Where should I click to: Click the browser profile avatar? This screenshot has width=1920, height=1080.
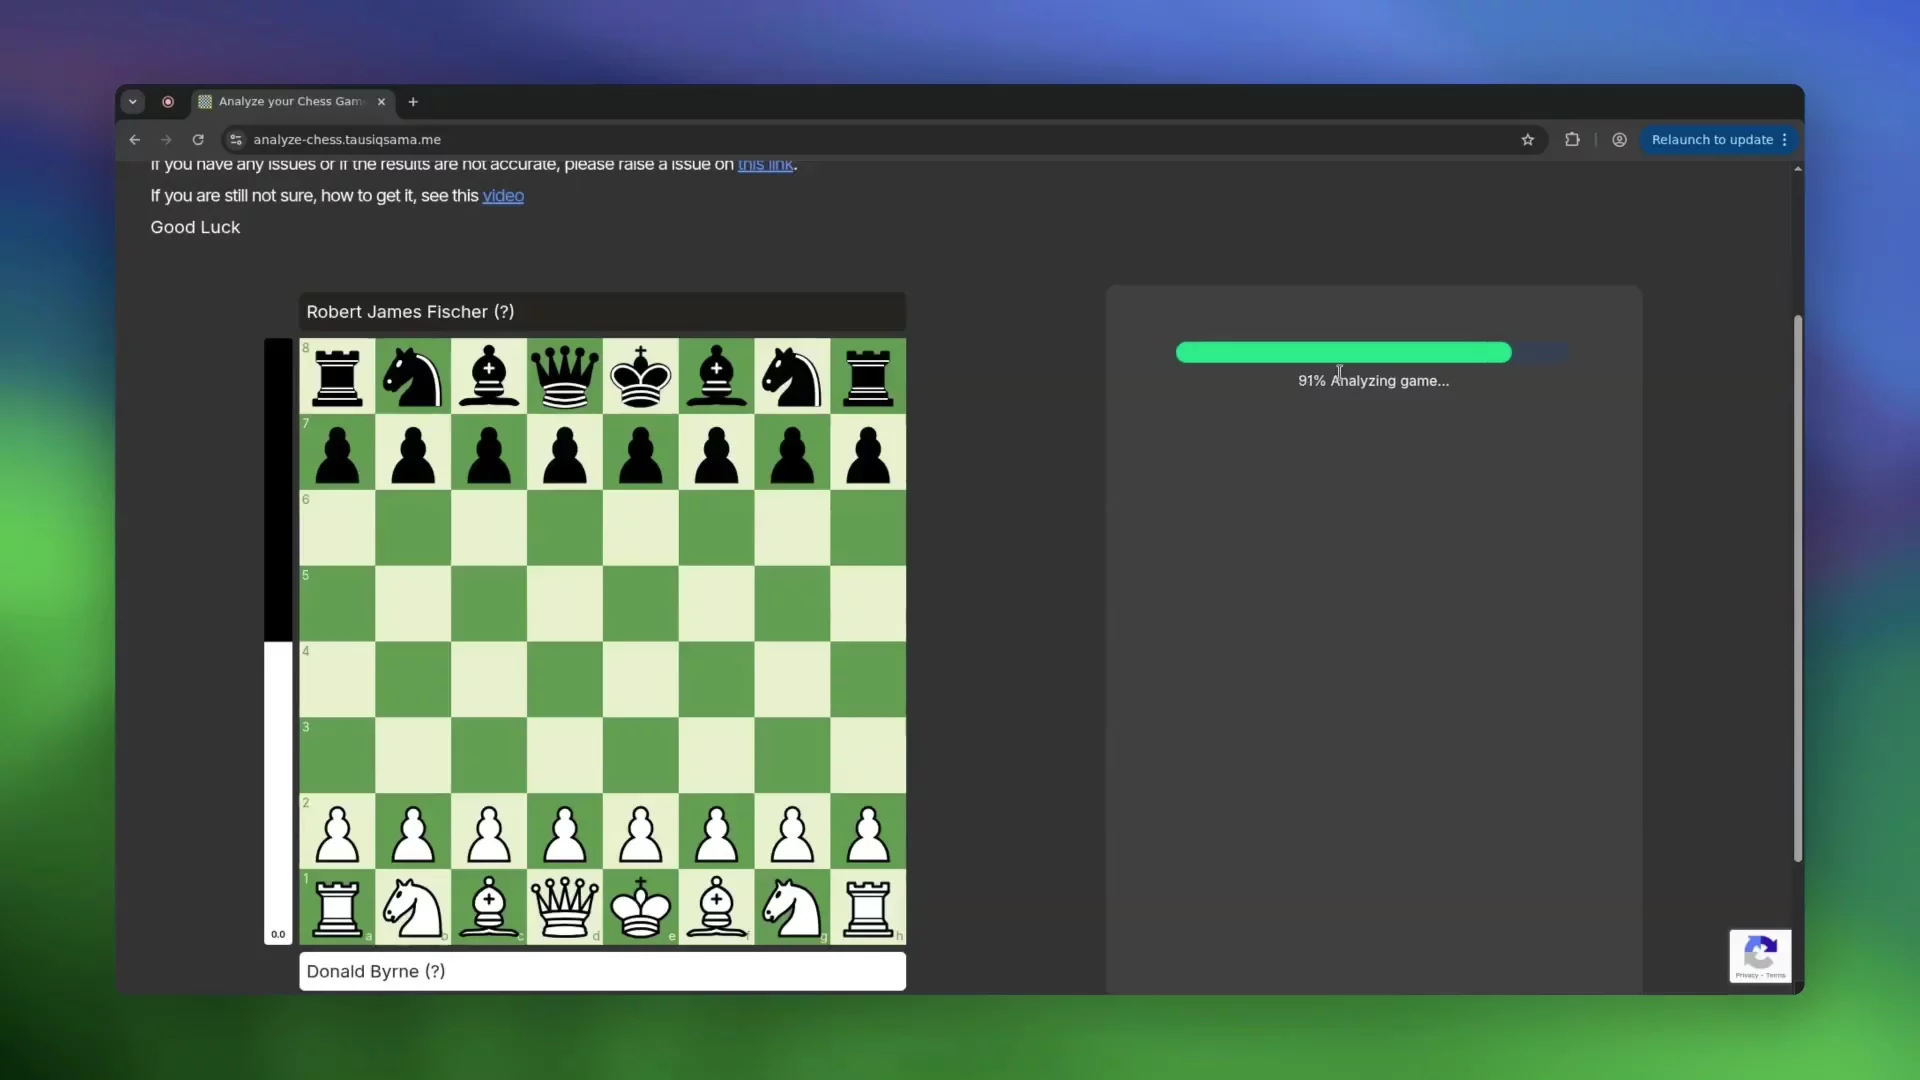[1619, 140]
